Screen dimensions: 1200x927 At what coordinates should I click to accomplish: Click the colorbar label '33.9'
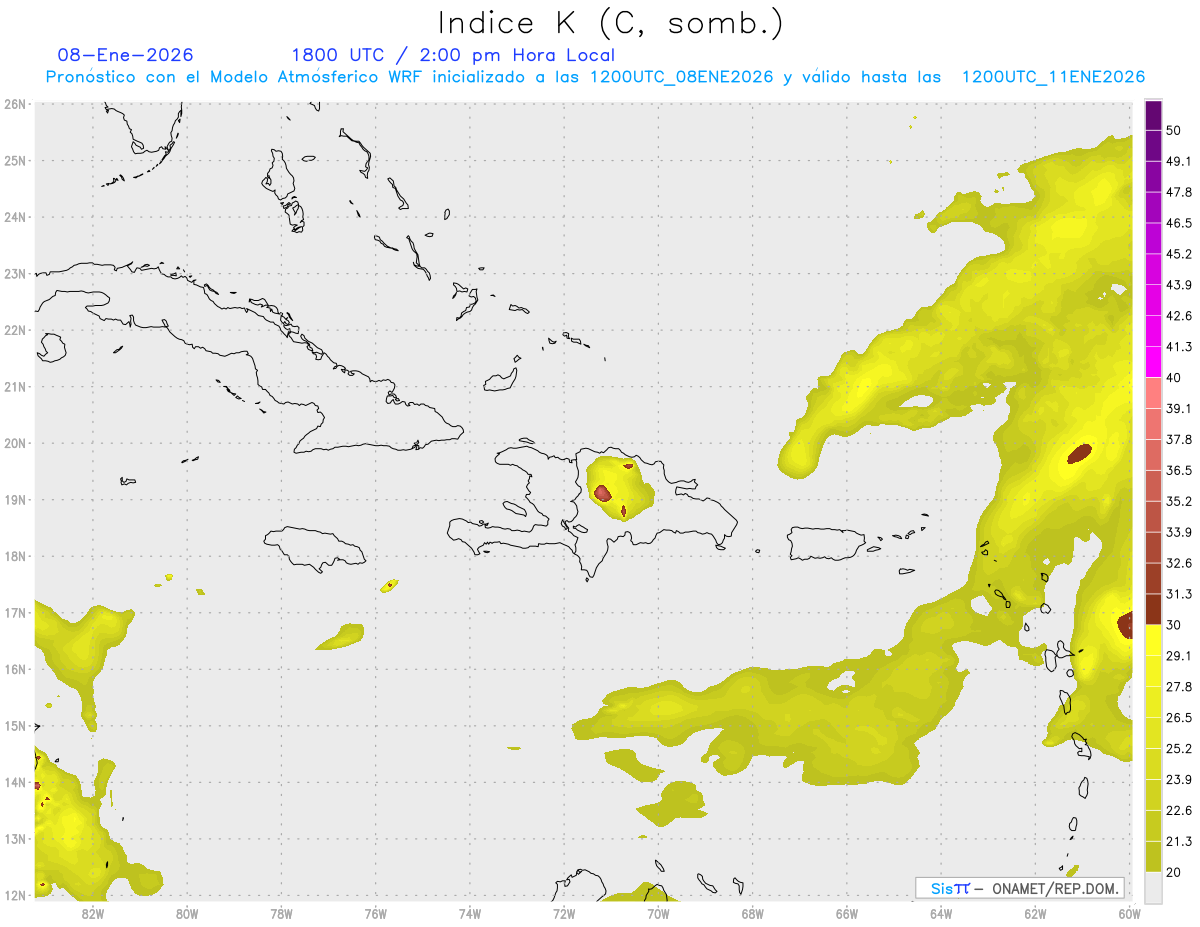pos(1178,532)
